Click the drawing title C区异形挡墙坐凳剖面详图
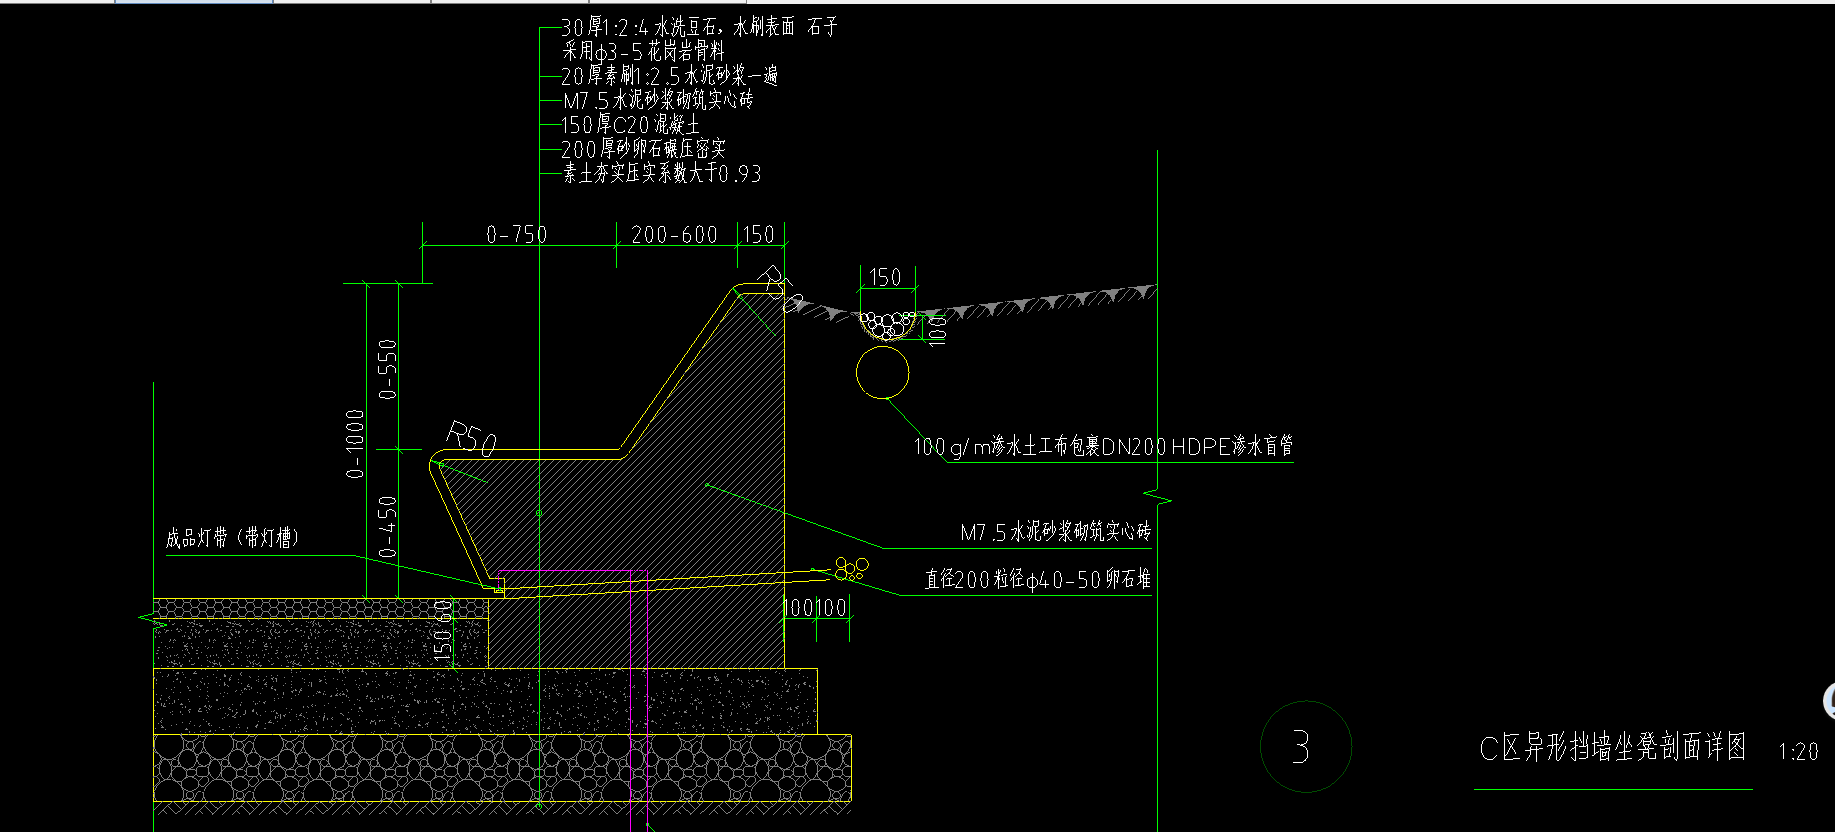Image resolution: width=1835 pixels, height=832 pixels. 1612,748
